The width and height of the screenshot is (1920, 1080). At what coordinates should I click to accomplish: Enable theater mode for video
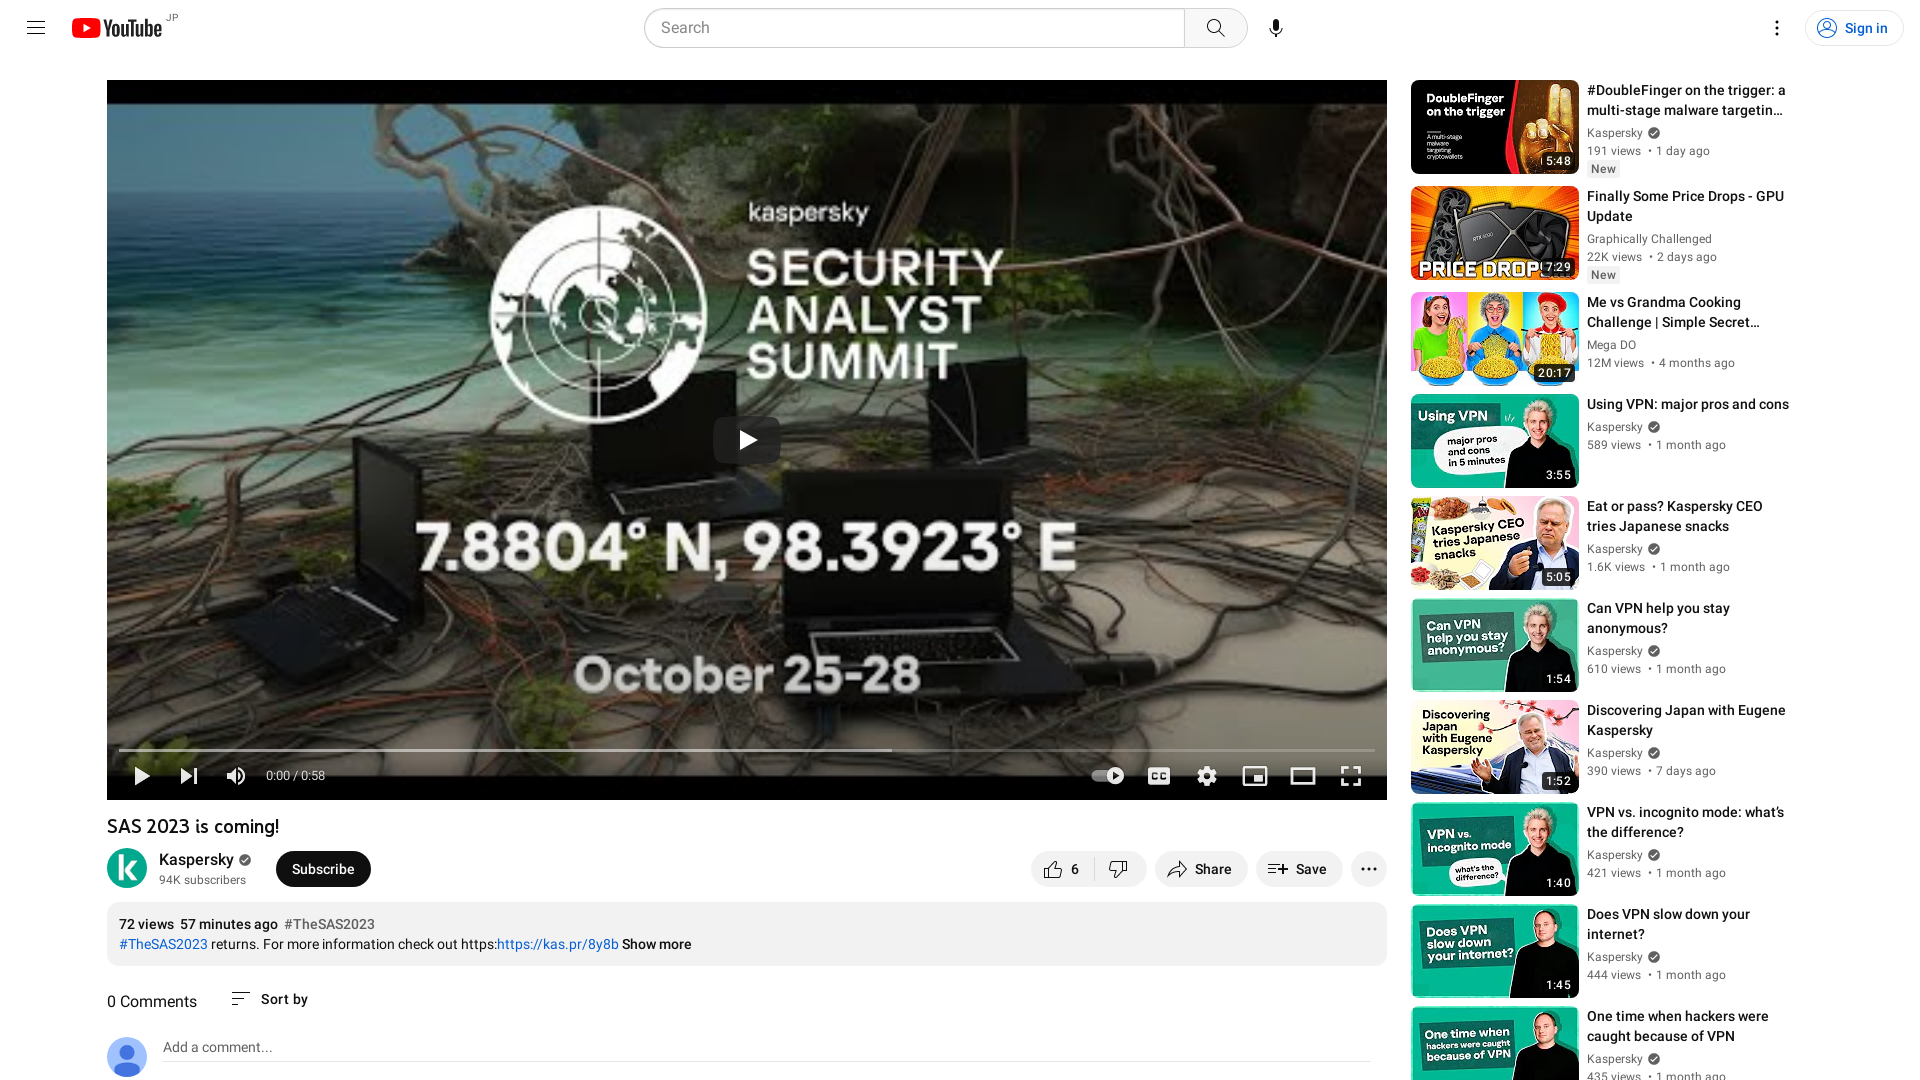click(x=1303, y=775)
